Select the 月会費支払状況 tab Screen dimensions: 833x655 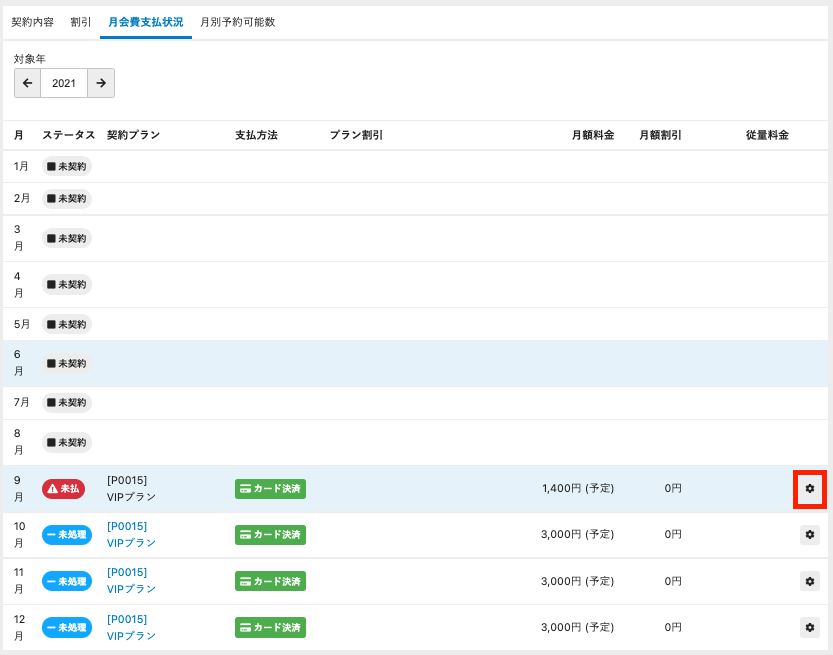point(145,22)
